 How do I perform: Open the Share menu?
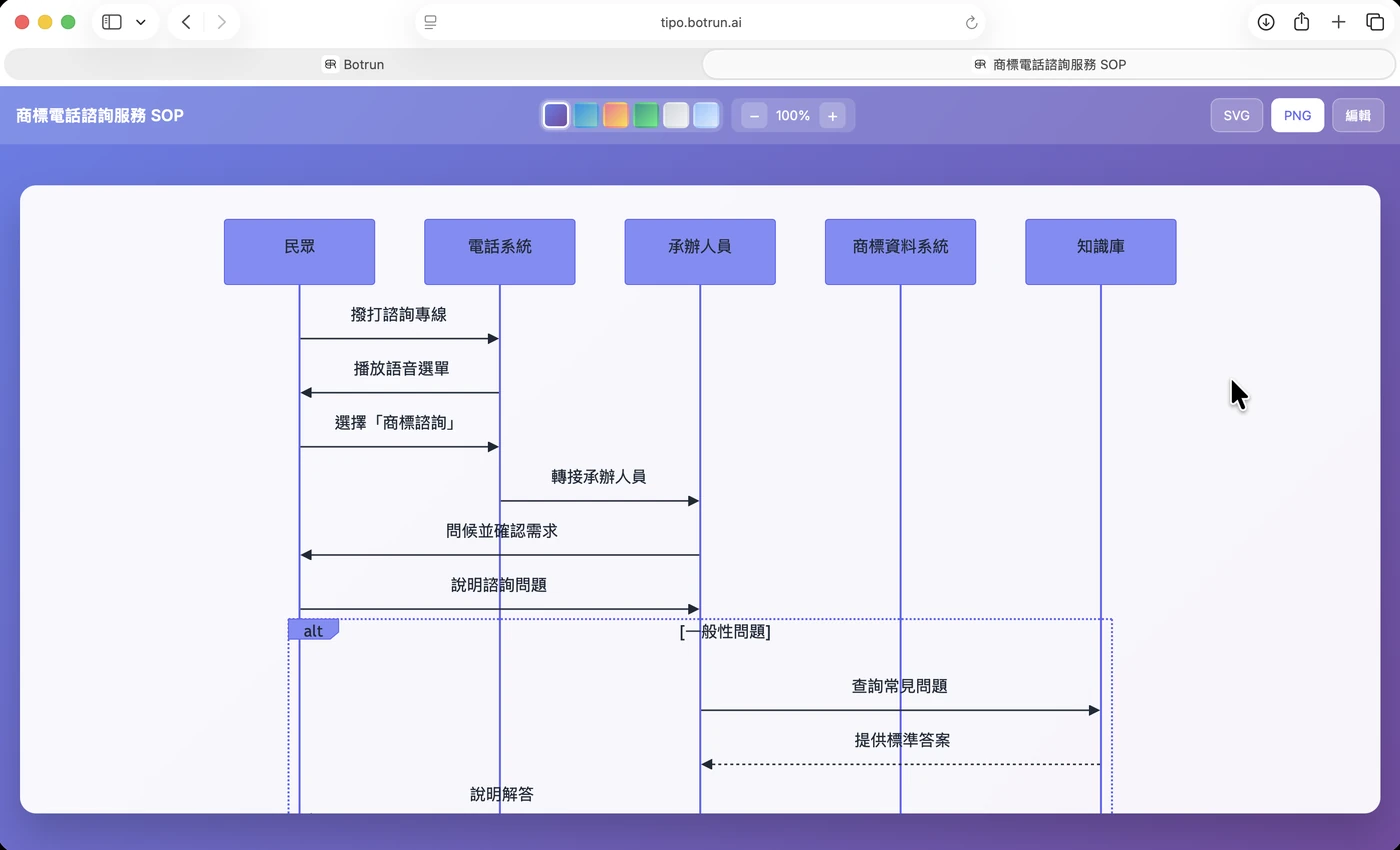pos(1301,22)
